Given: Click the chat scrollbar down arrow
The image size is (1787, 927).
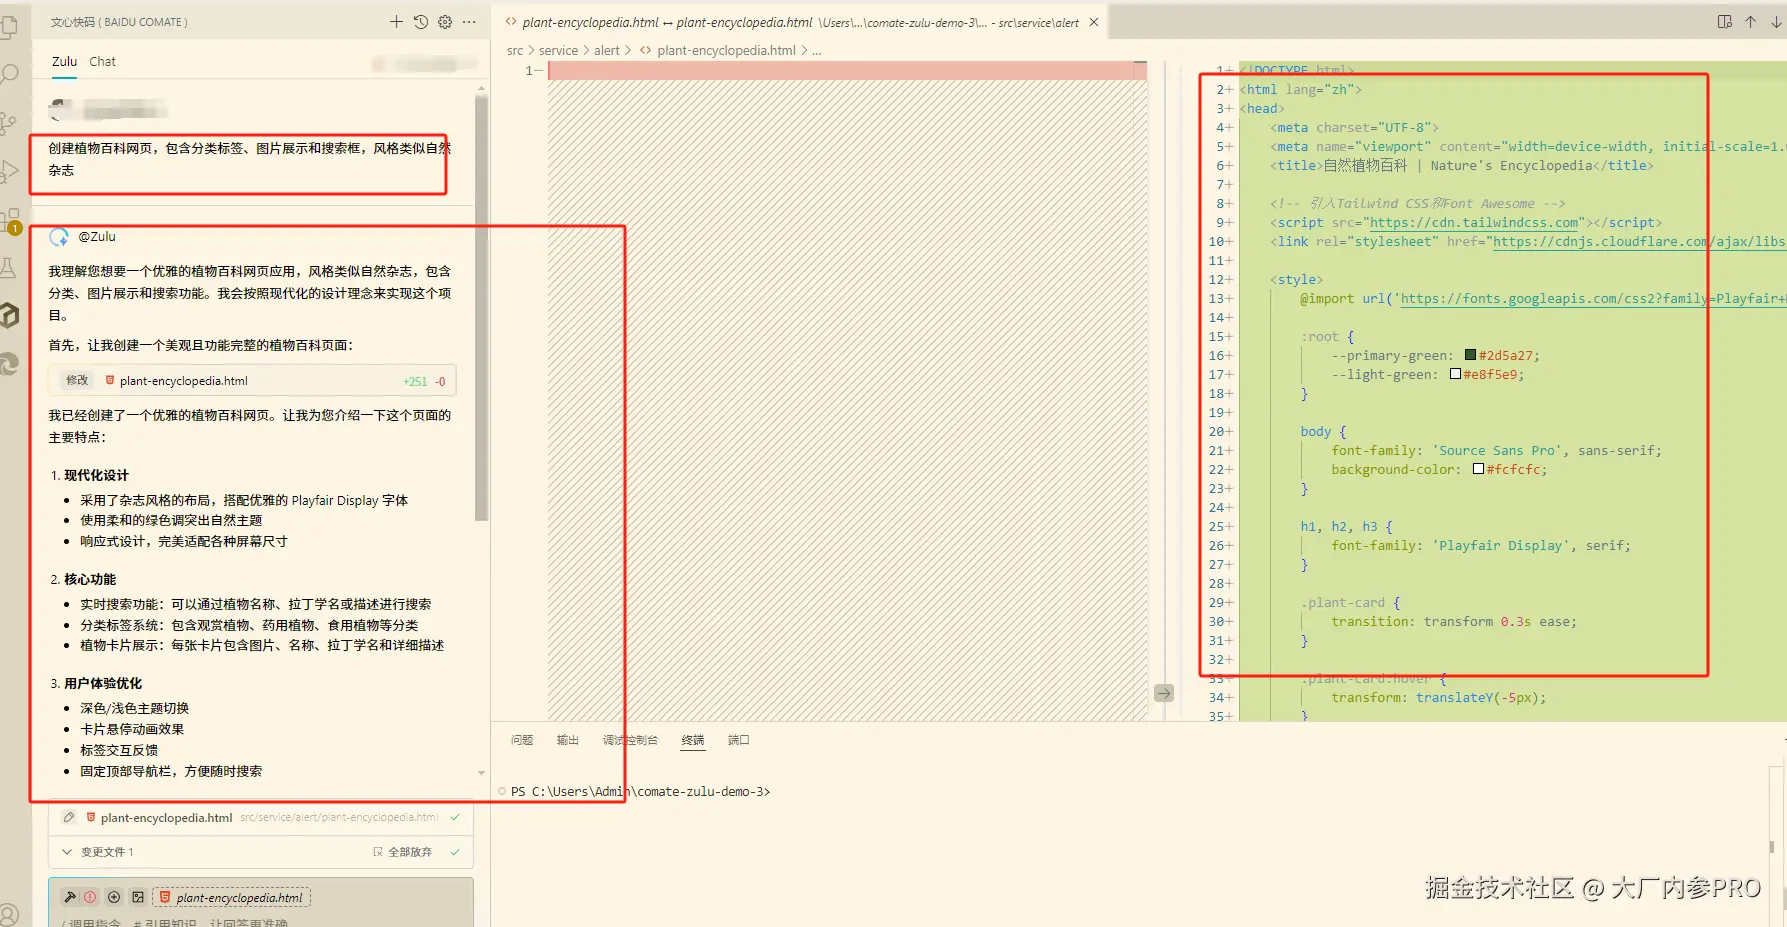Looking at the screenshot, I should (481, 773).
